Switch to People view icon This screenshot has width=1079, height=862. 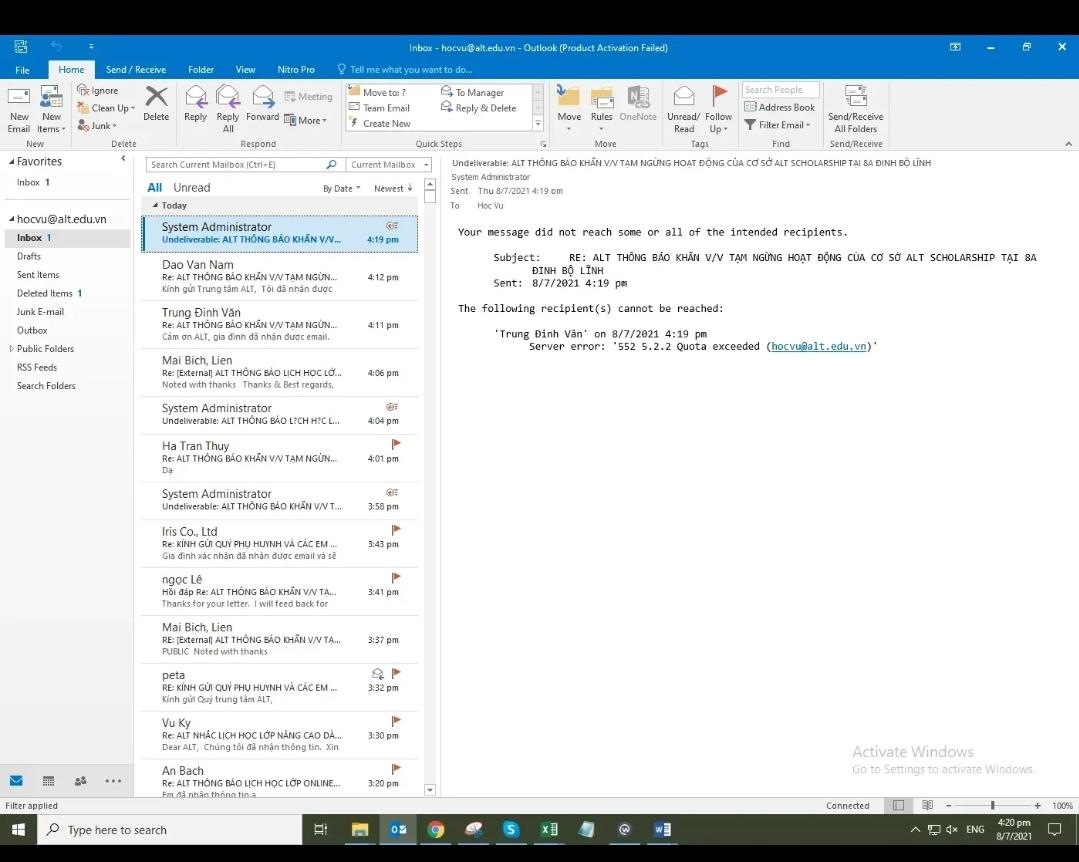point(81,781)
